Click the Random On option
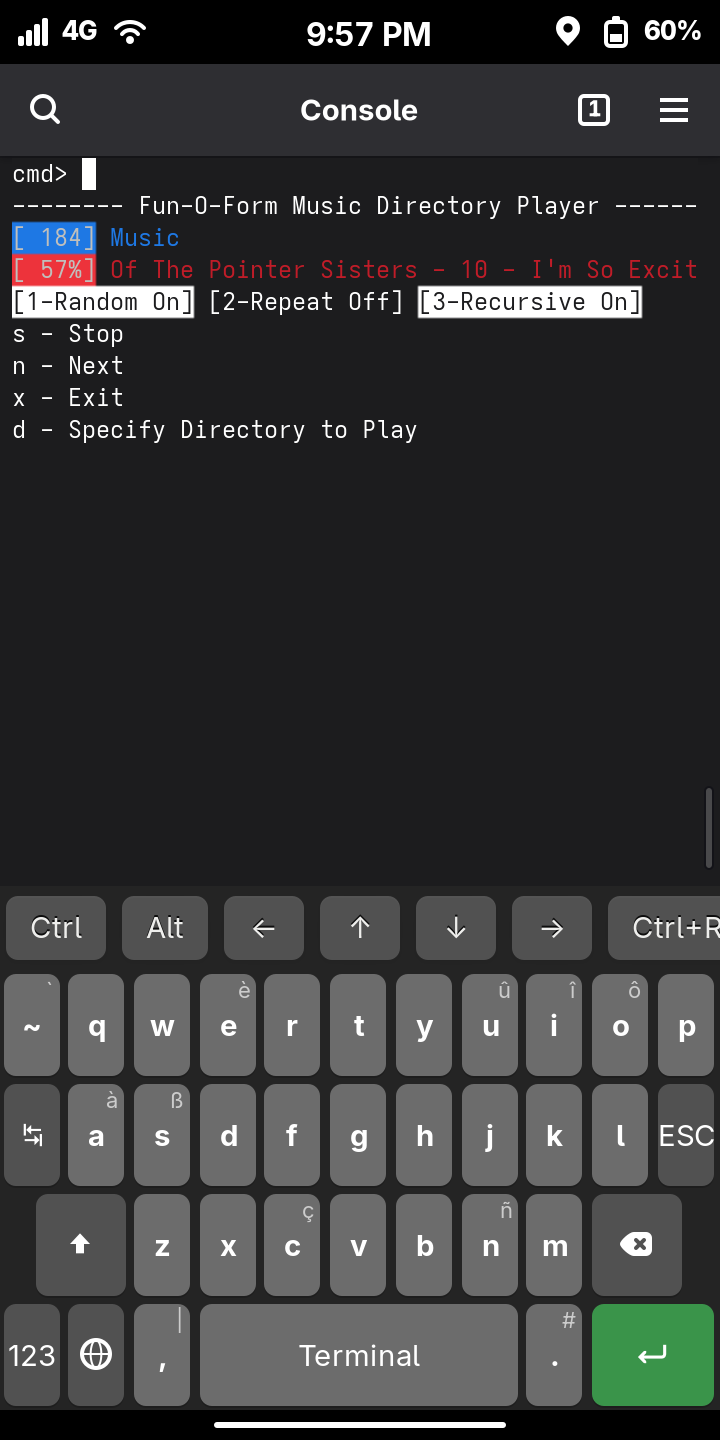The image size is (720, 1440). tap(103, 302)
